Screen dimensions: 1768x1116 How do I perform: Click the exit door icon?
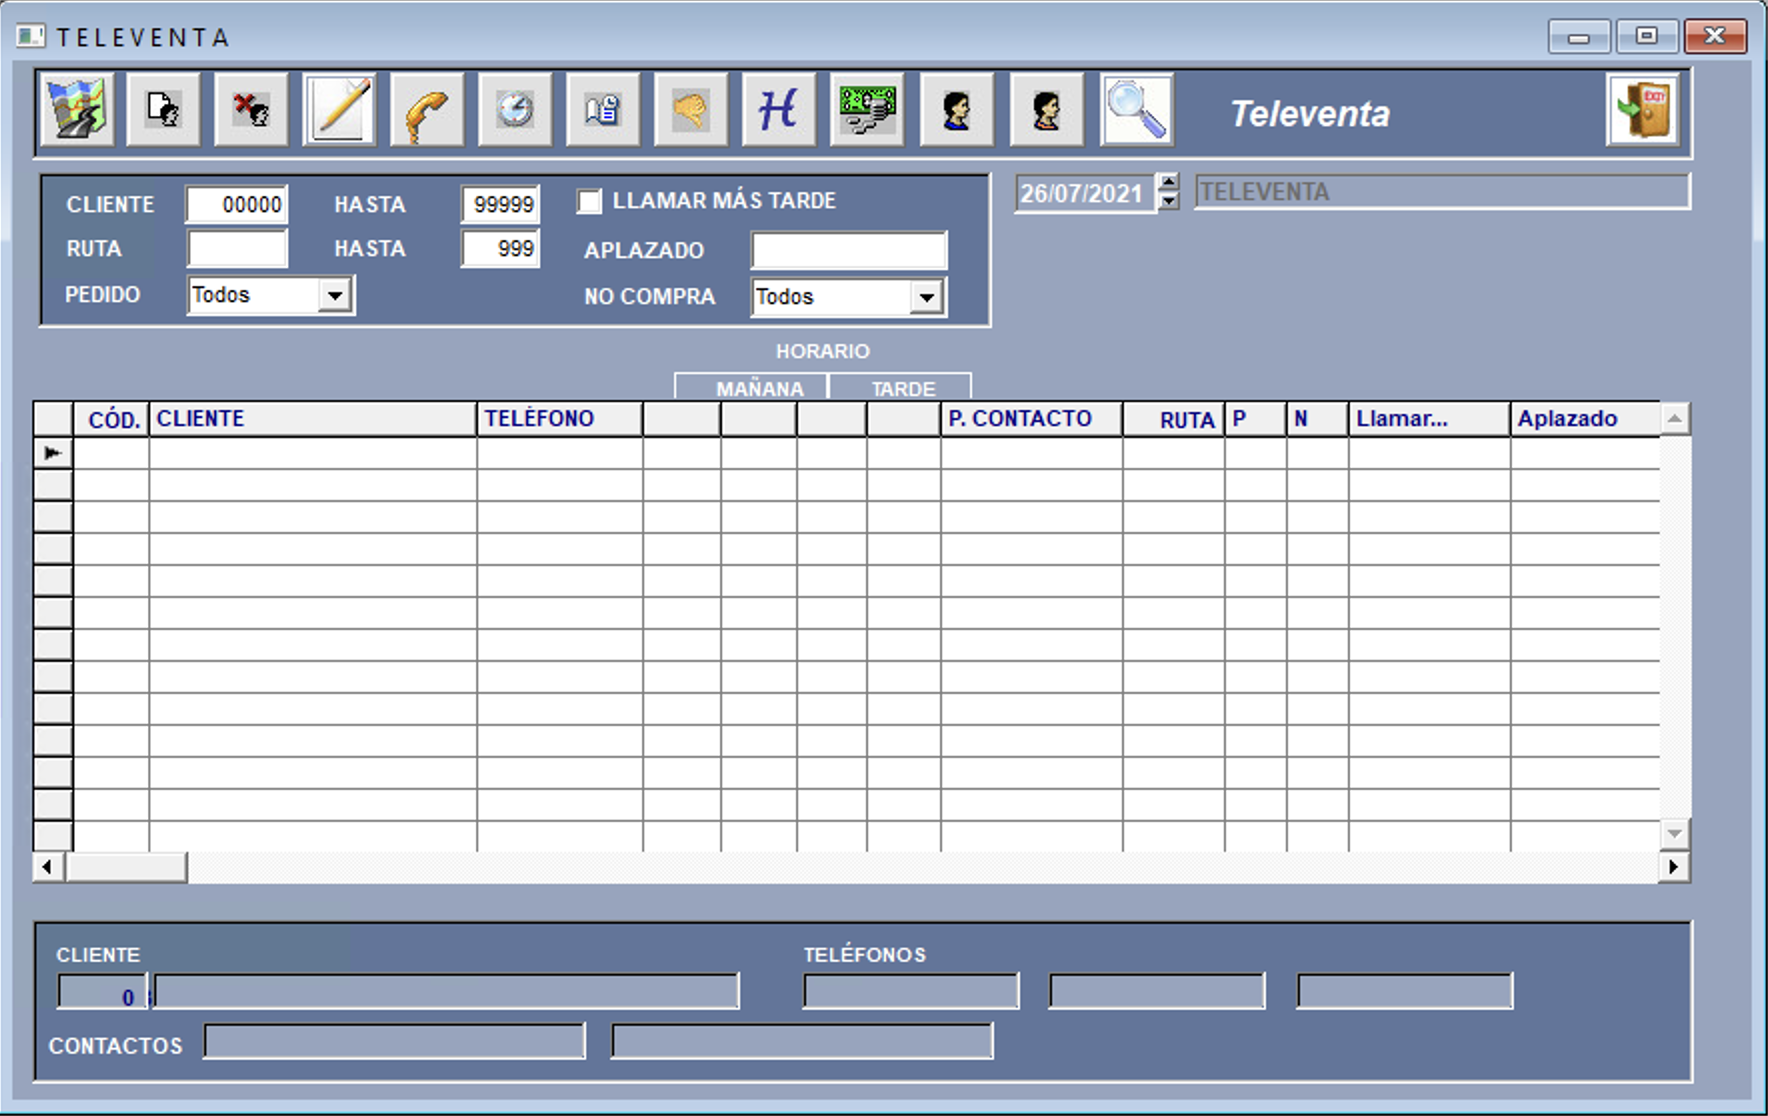[1642, 110]
